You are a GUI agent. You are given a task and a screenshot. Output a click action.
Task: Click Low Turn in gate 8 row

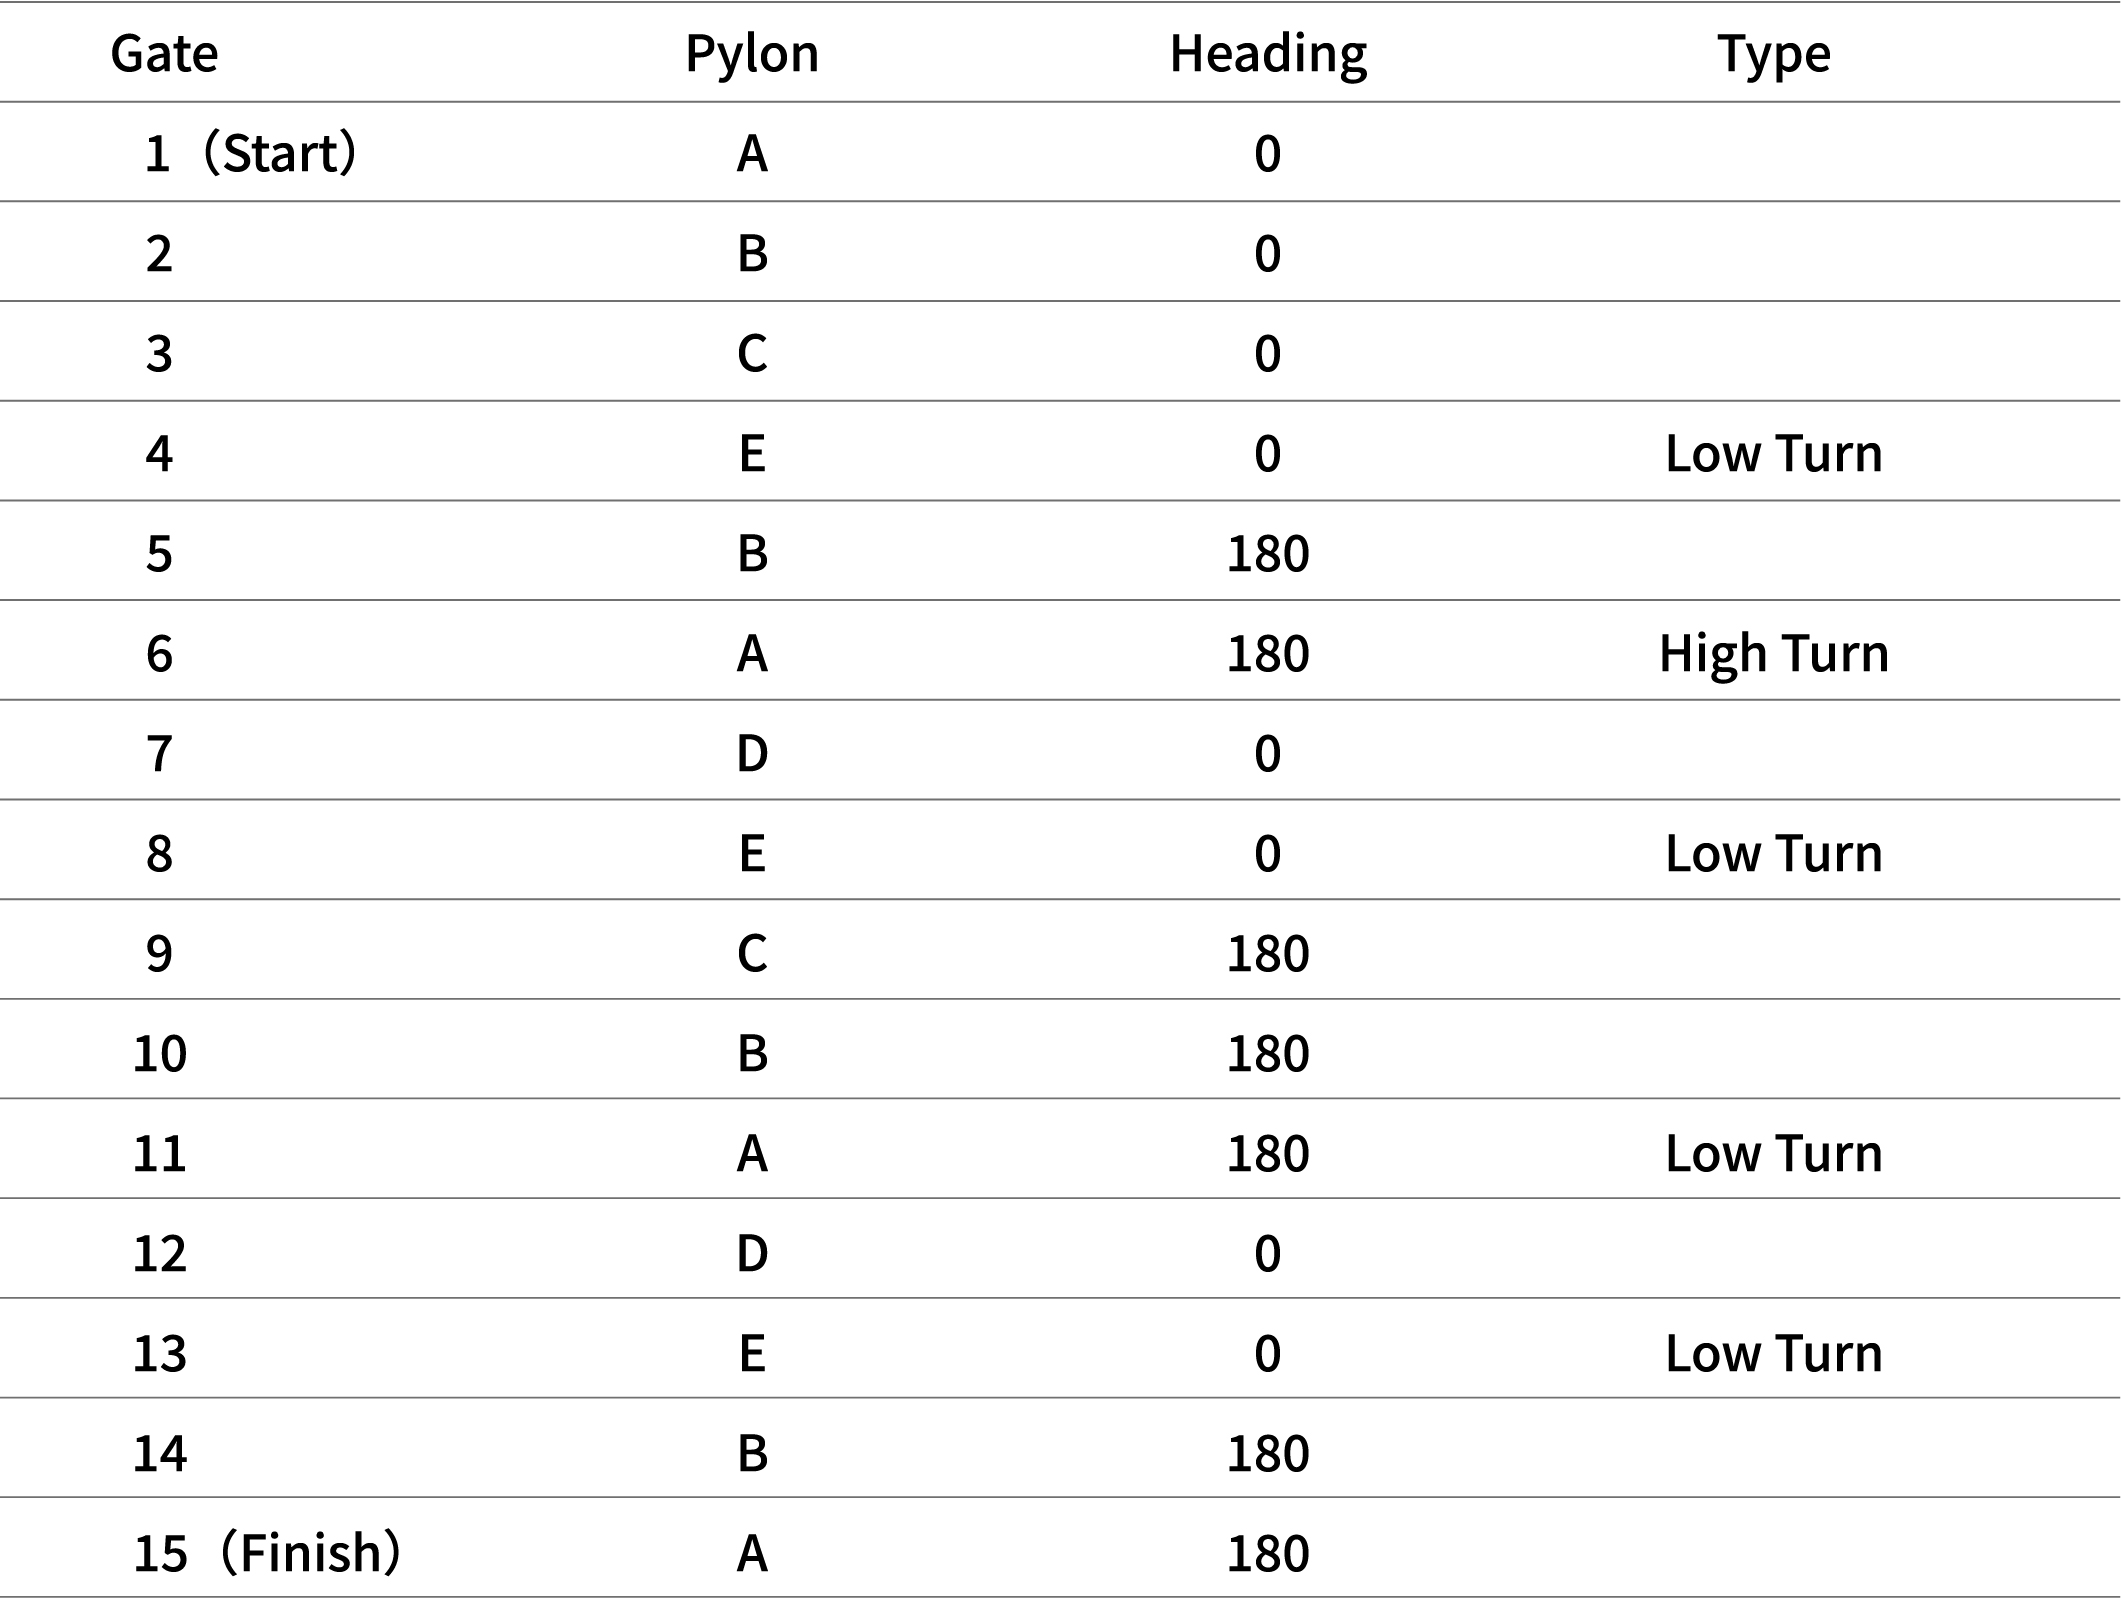1774,853
